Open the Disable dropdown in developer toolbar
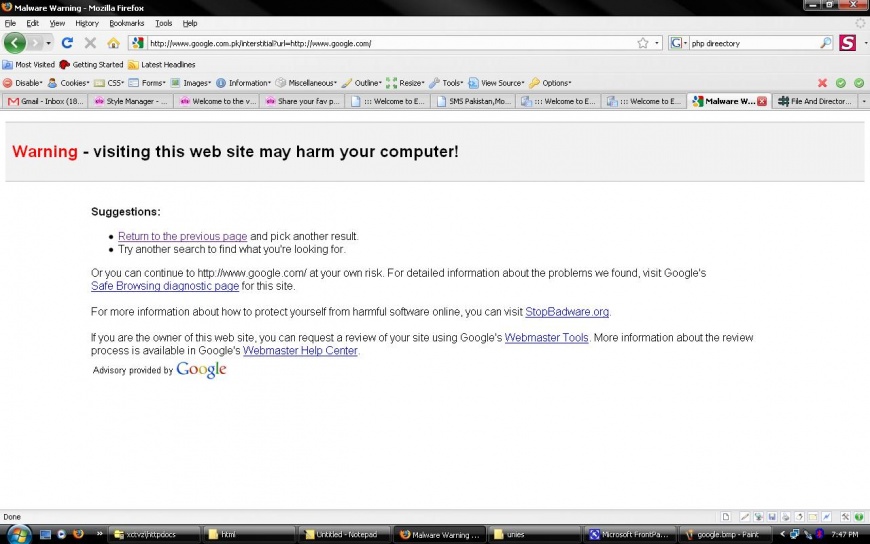Viewport: 870px width, 544px height. point(24,83)
